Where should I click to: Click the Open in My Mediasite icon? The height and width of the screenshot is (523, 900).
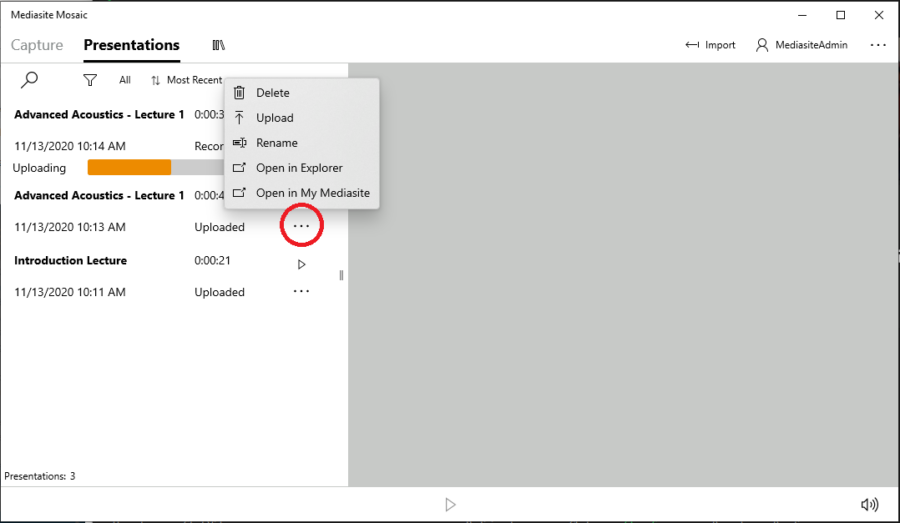[x=239, y=193]
